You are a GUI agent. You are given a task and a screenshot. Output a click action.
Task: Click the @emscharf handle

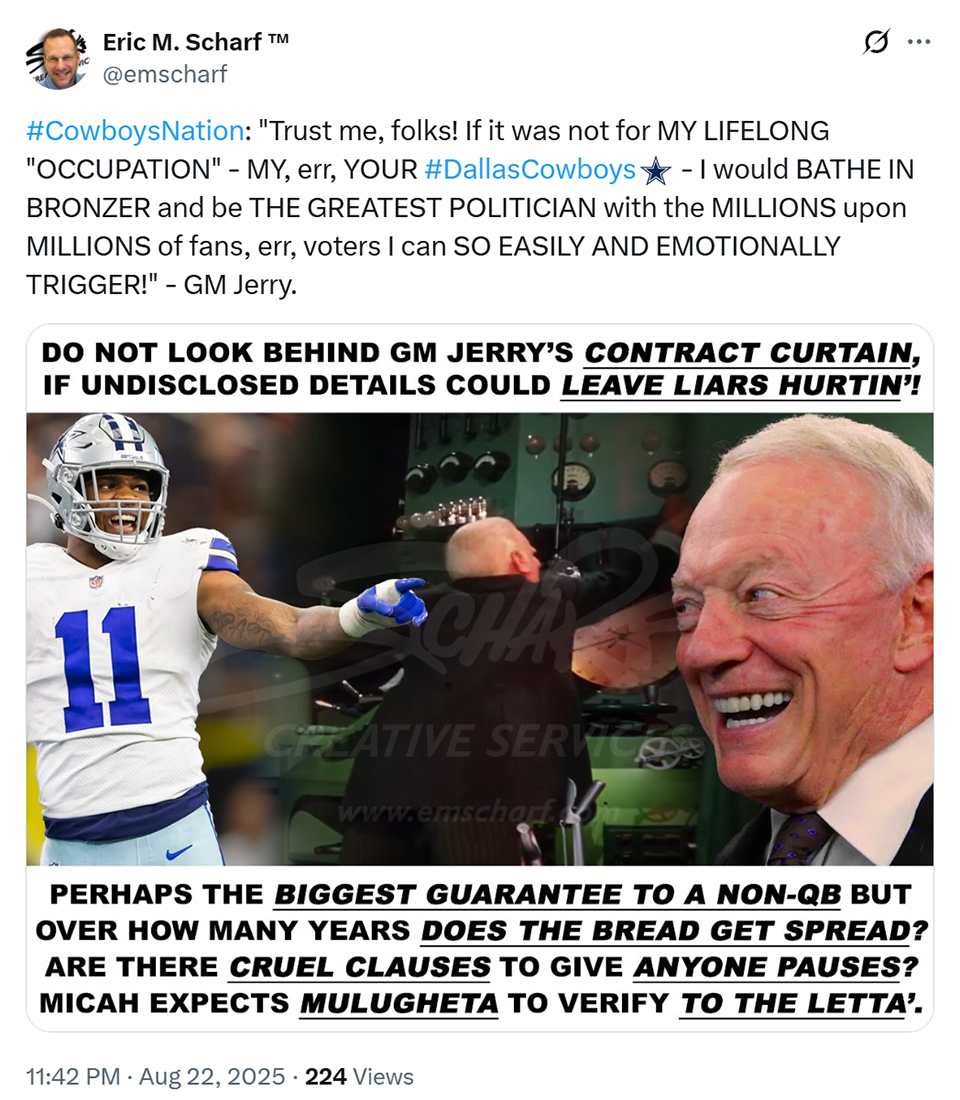[165, 74]
